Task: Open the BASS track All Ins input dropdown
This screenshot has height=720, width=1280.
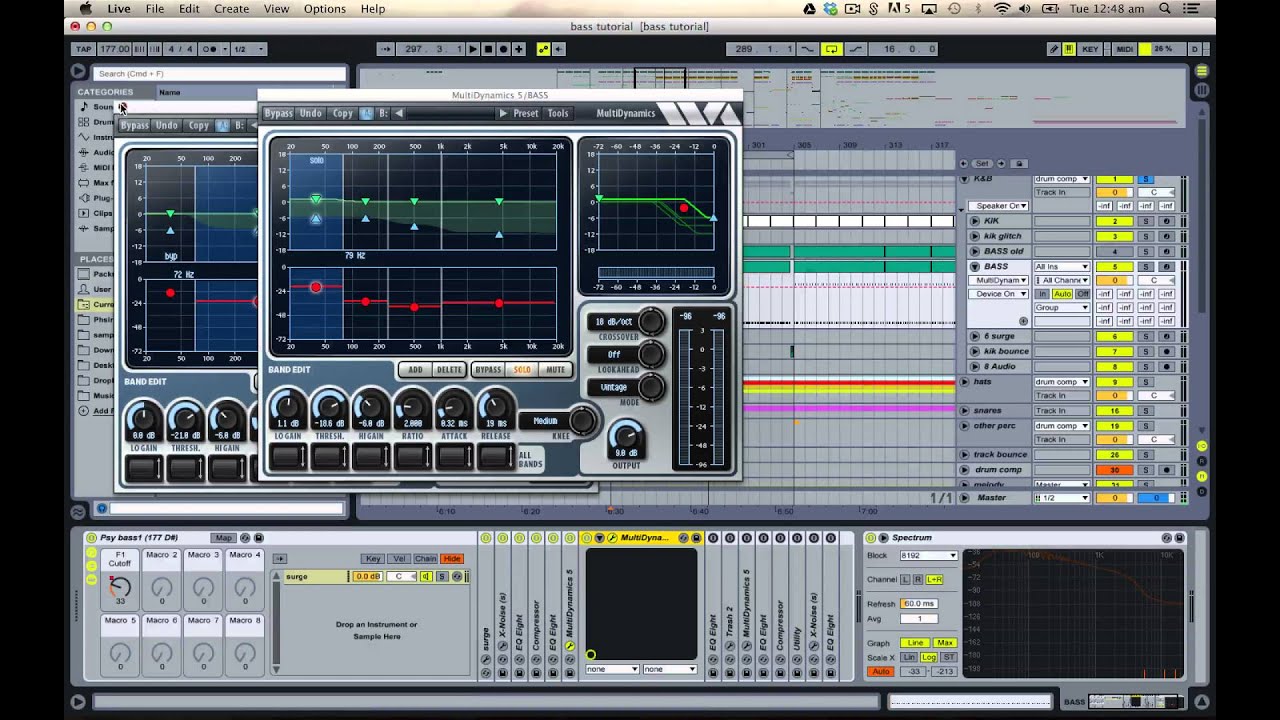Action: click(1061, 267)
